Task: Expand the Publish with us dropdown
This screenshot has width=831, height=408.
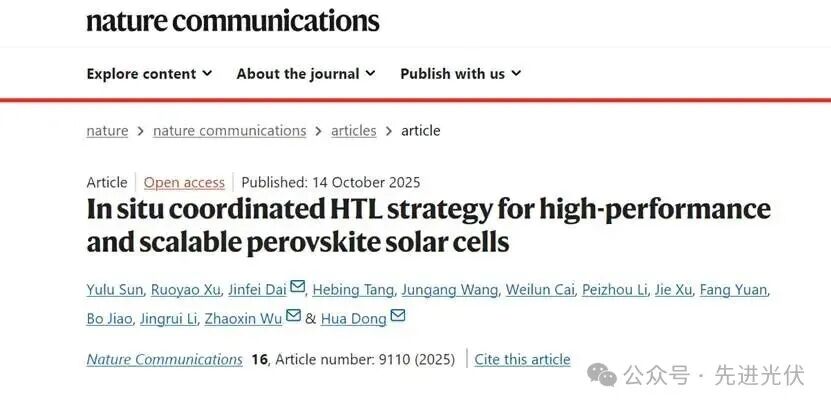Action: coord(460,73)
